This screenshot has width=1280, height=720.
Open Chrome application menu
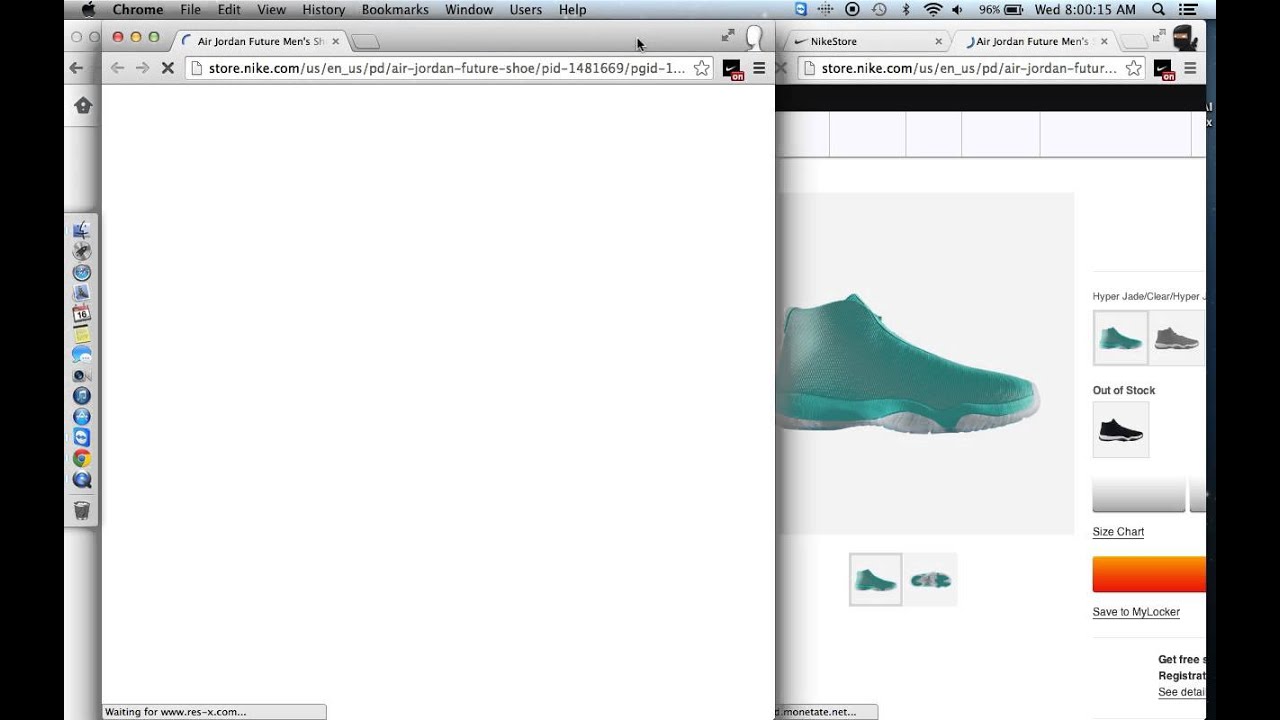pos(138,9)
